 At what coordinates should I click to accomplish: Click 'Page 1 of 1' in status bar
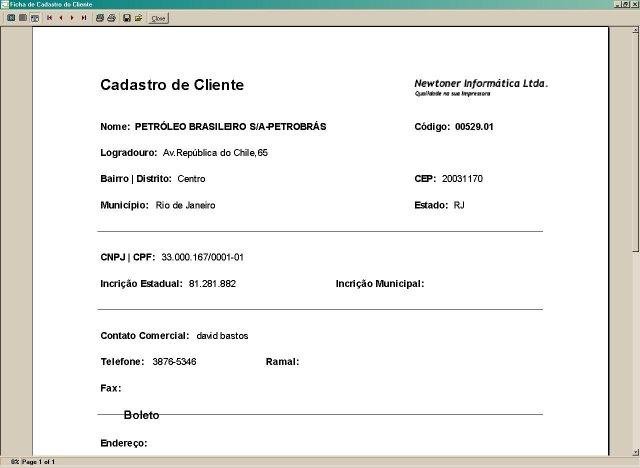pos(38,462)
